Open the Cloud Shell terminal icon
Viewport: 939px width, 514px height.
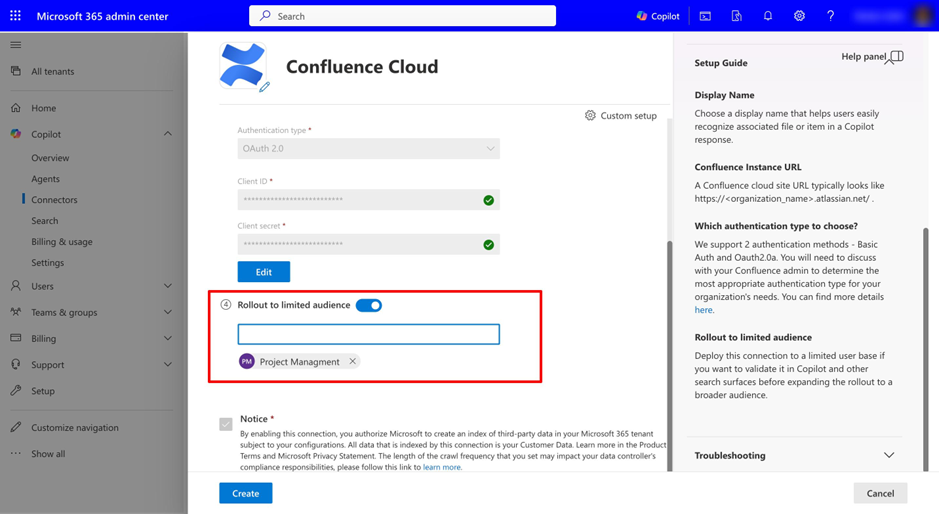point(705,16)
